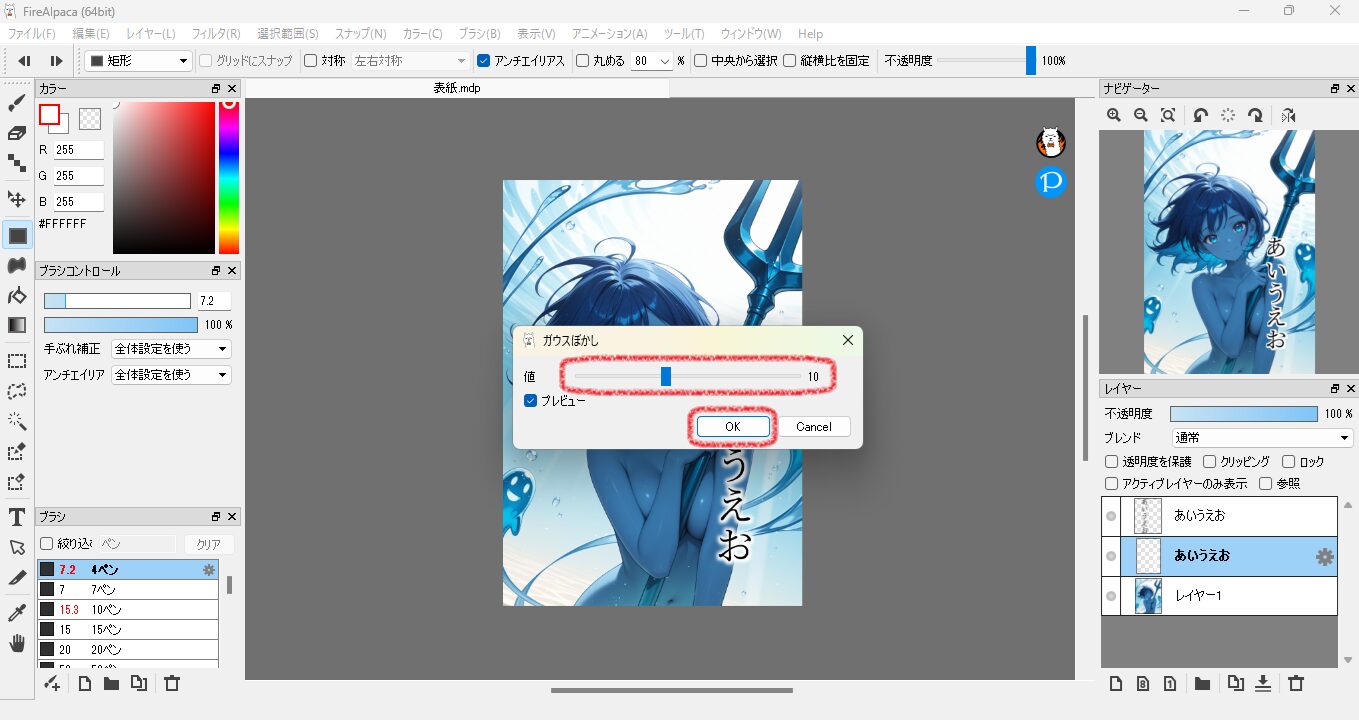Confirm the Gaussian blur with OK
The width and height of the screenshot is (1359, 720).
coord(732,427)
